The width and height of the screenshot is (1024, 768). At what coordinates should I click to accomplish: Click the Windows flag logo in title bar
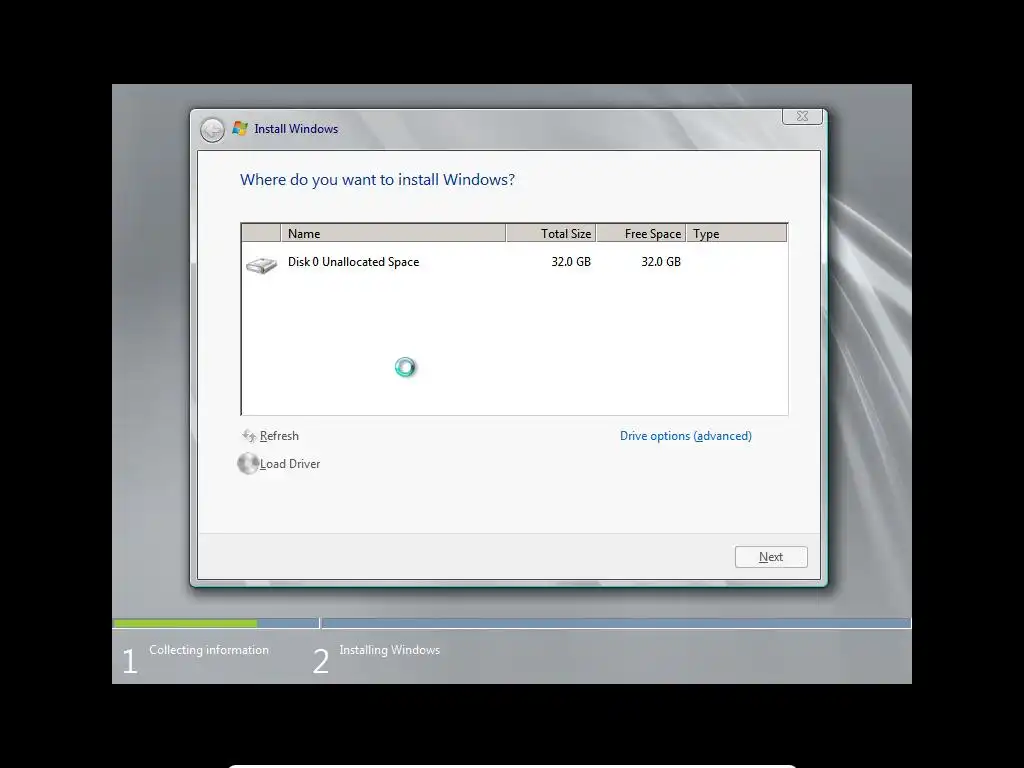240,129
